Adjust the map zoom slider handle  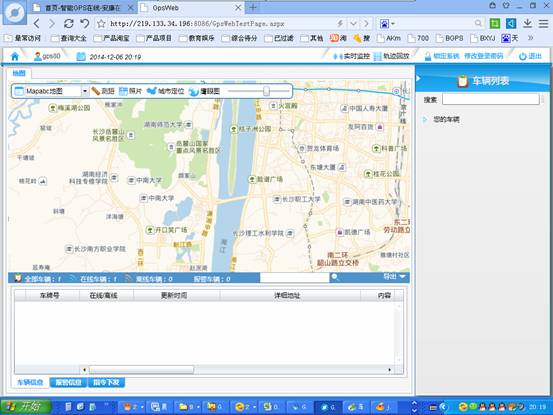click(x=266, y=91)
